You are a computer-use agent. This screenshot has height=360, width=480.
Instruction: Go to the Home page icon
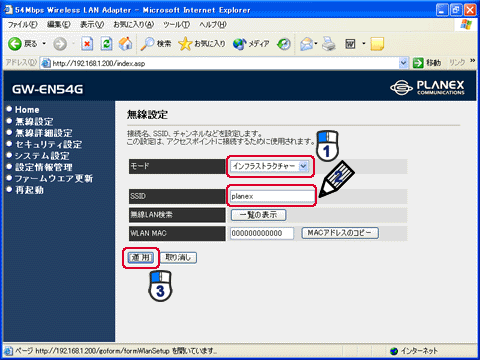tap(125, 44)
